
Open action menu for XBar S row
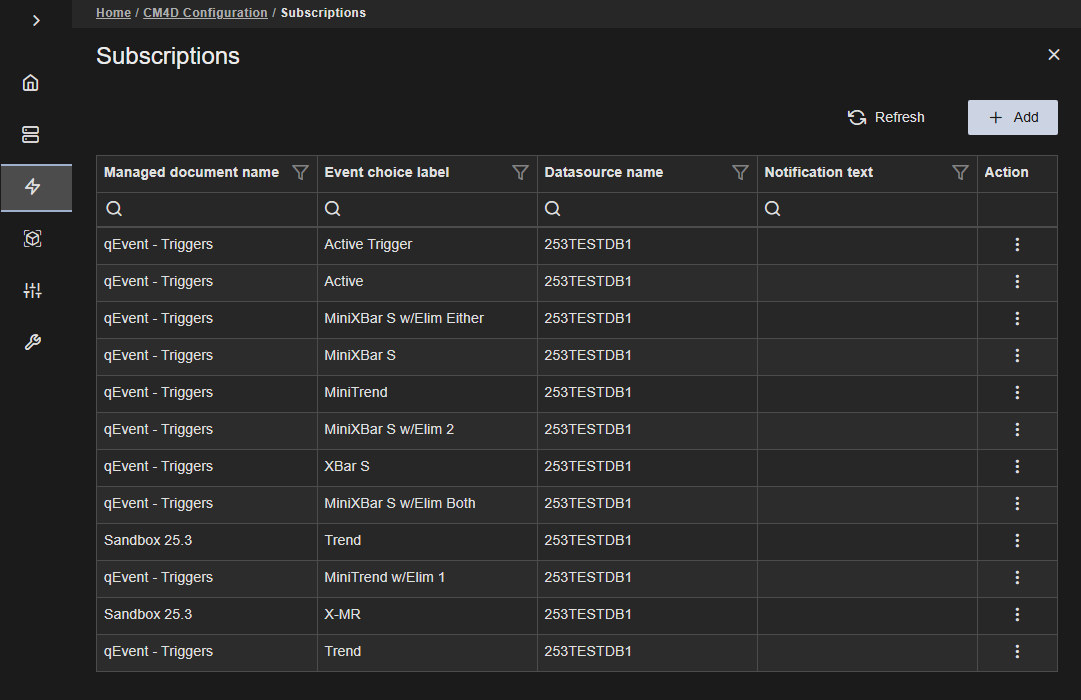pos(1017,467)
